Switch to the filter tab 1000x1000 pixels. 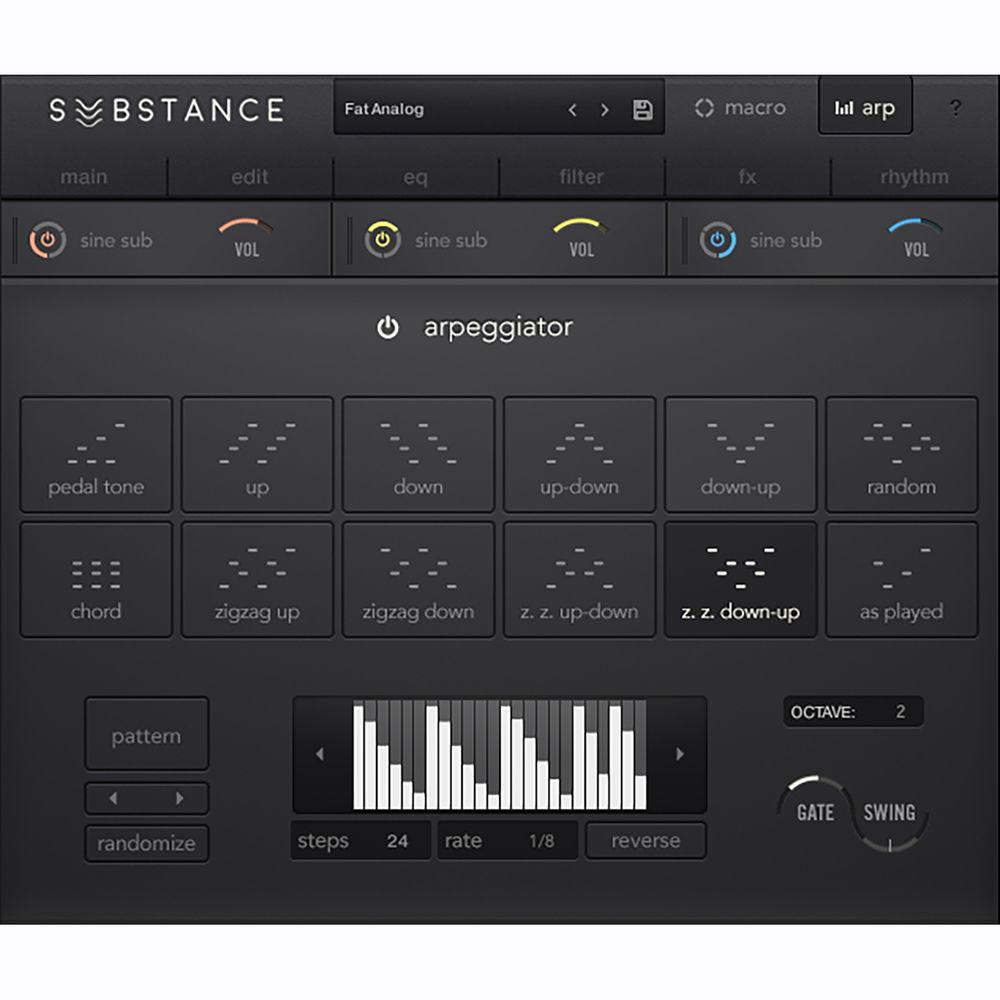(581, 176)
